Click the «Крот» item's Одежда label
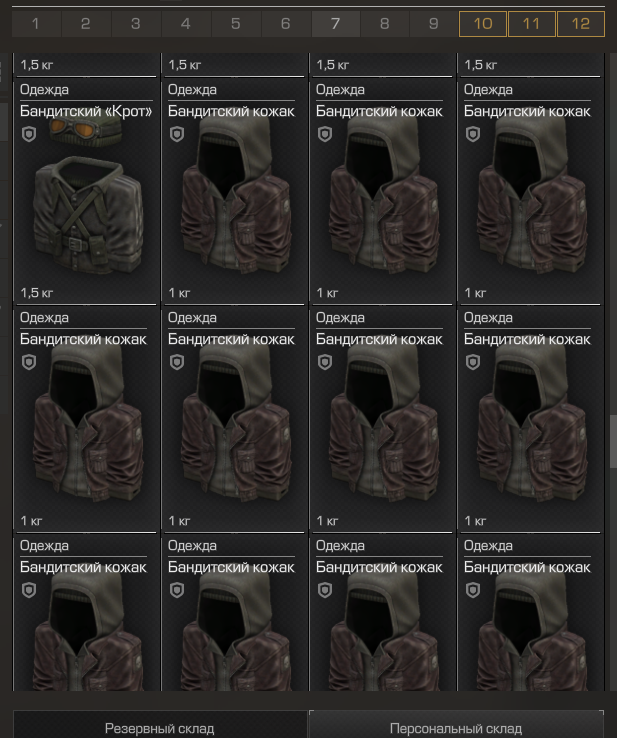Viewport: 617px width, 738px height. pyautogui.click(x=44, y=89)
